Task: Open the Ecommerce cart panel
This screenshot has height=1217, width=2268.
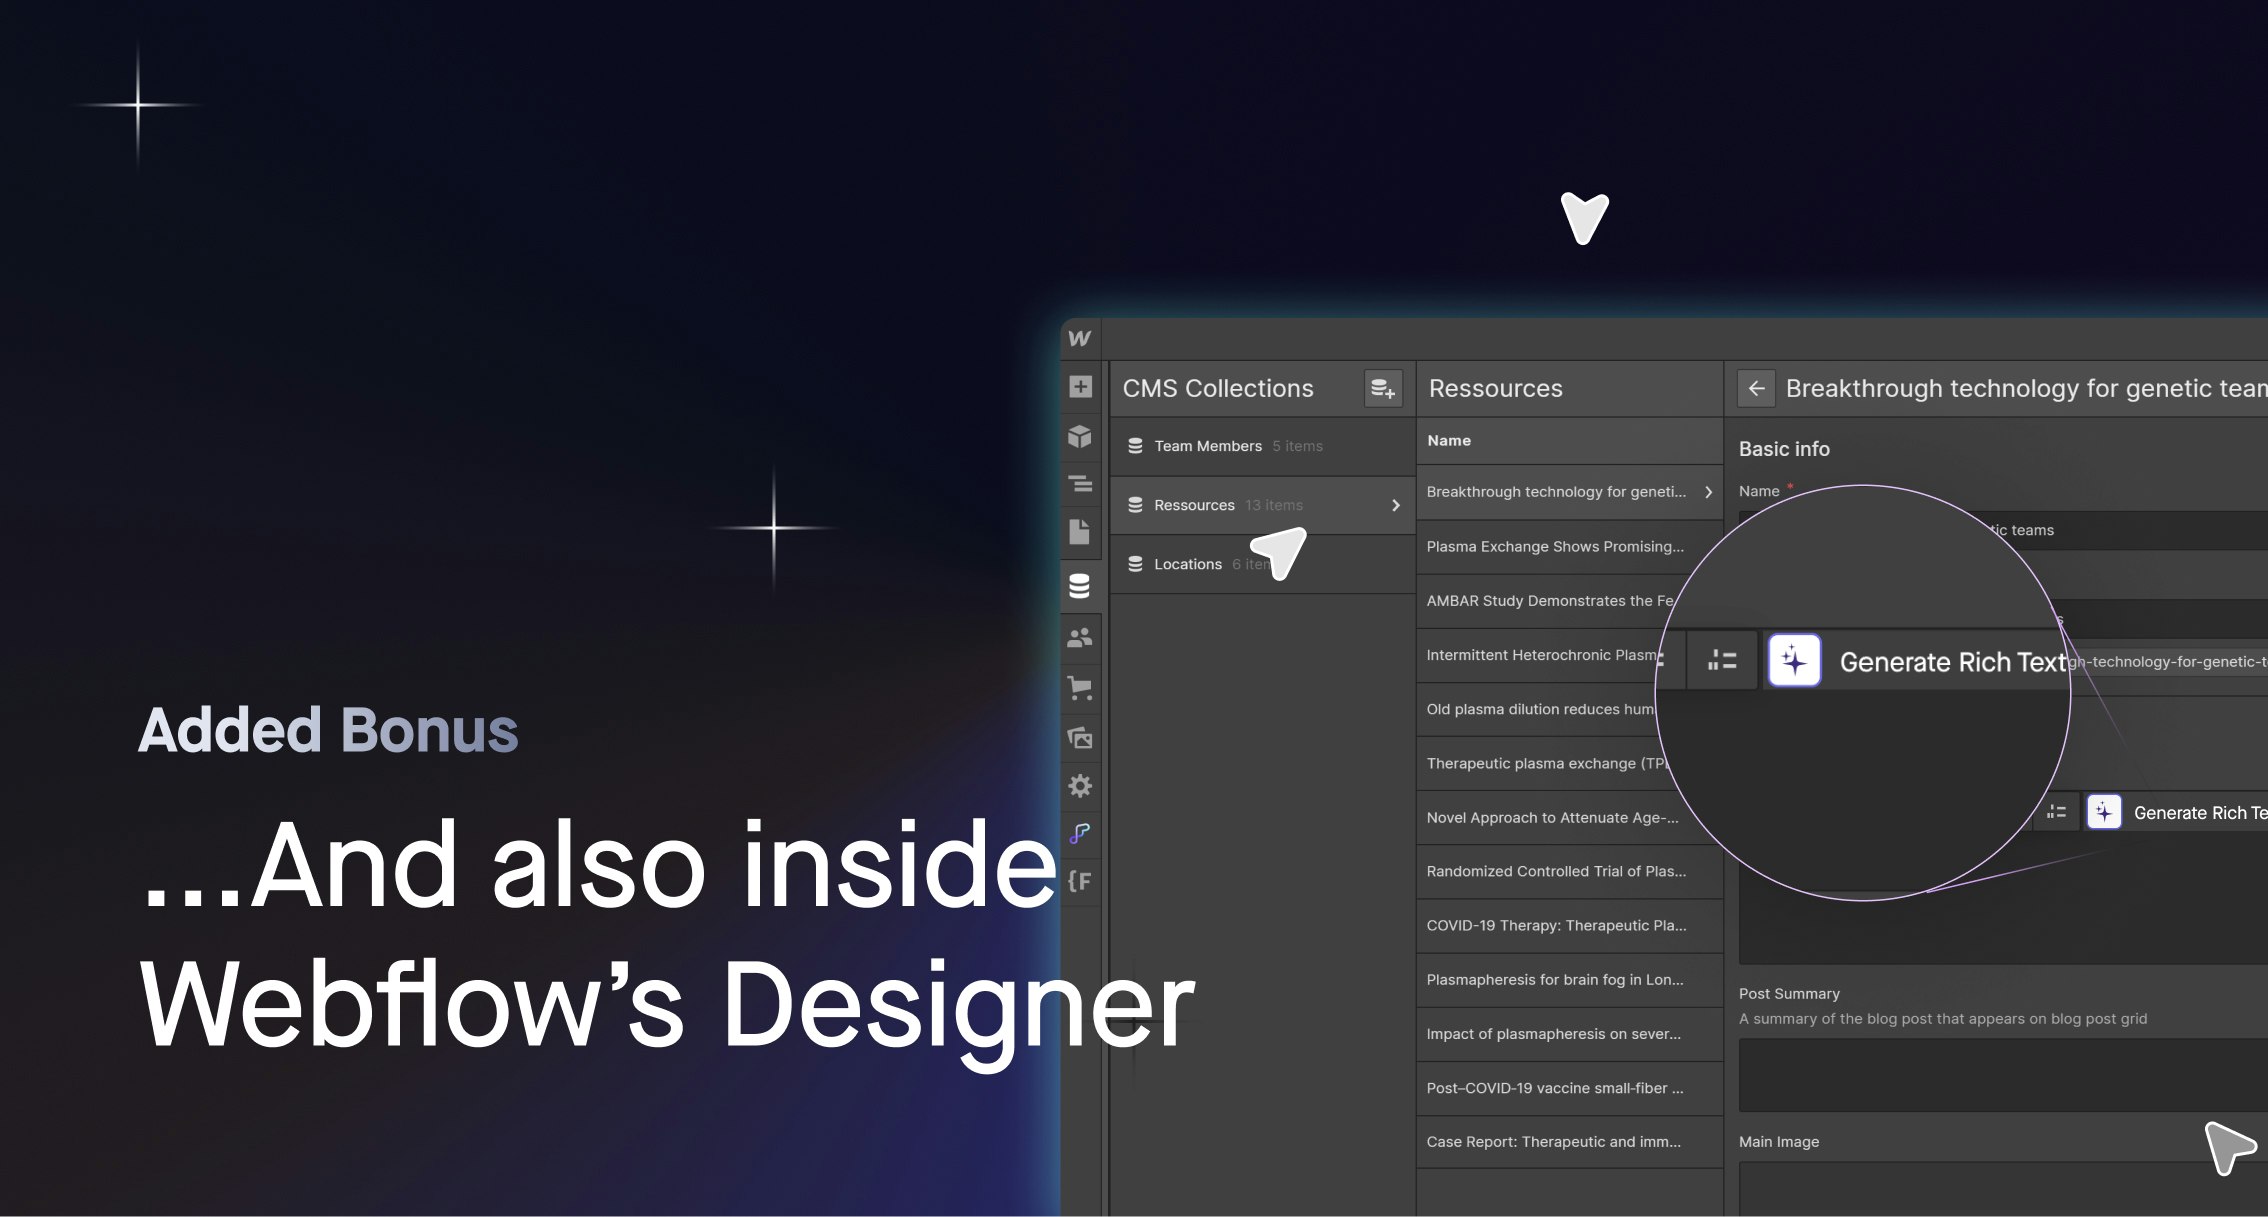Action: (x=1080, y=687)
